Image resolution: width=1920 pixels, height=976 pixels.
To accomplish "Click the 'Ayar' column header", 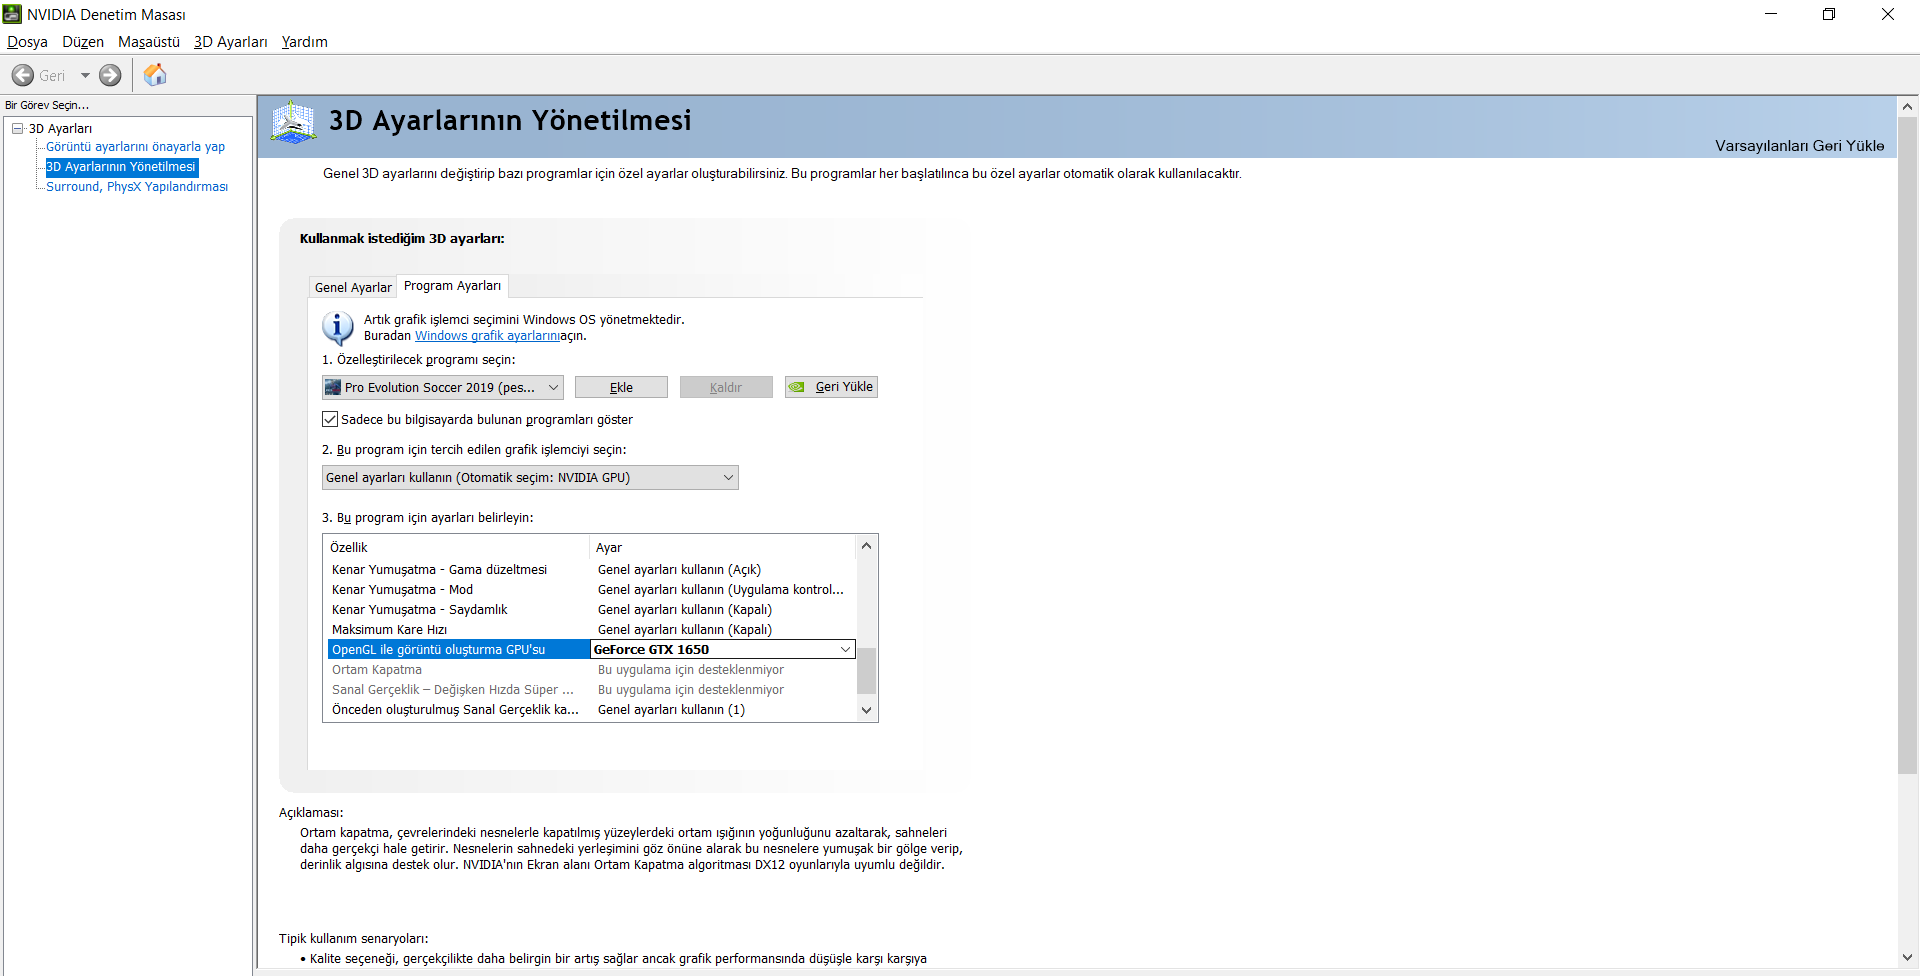I will (723, 547).
